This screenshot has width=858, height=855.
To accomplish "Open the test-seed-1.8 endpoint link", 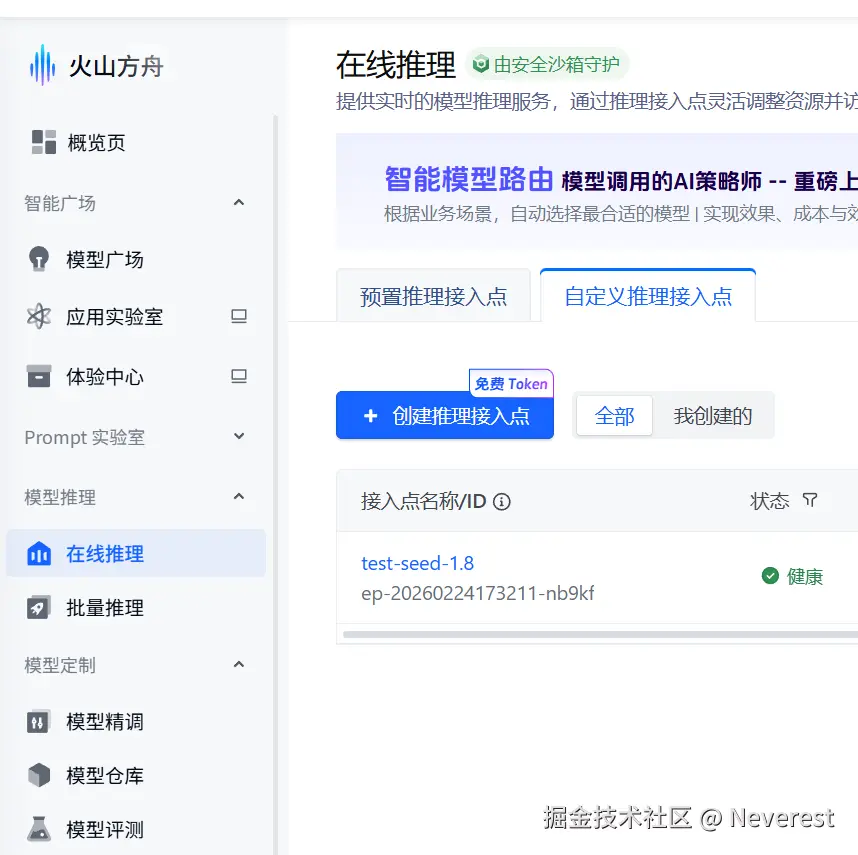I will point(418,563).
